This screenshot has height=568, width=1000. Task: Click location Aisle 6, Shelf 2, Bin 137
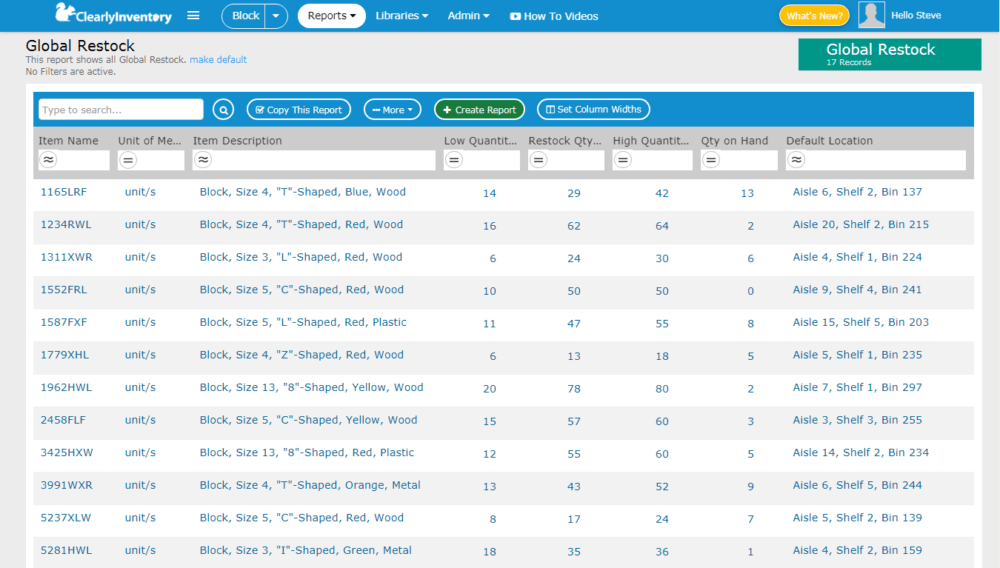tap(857, 192)
